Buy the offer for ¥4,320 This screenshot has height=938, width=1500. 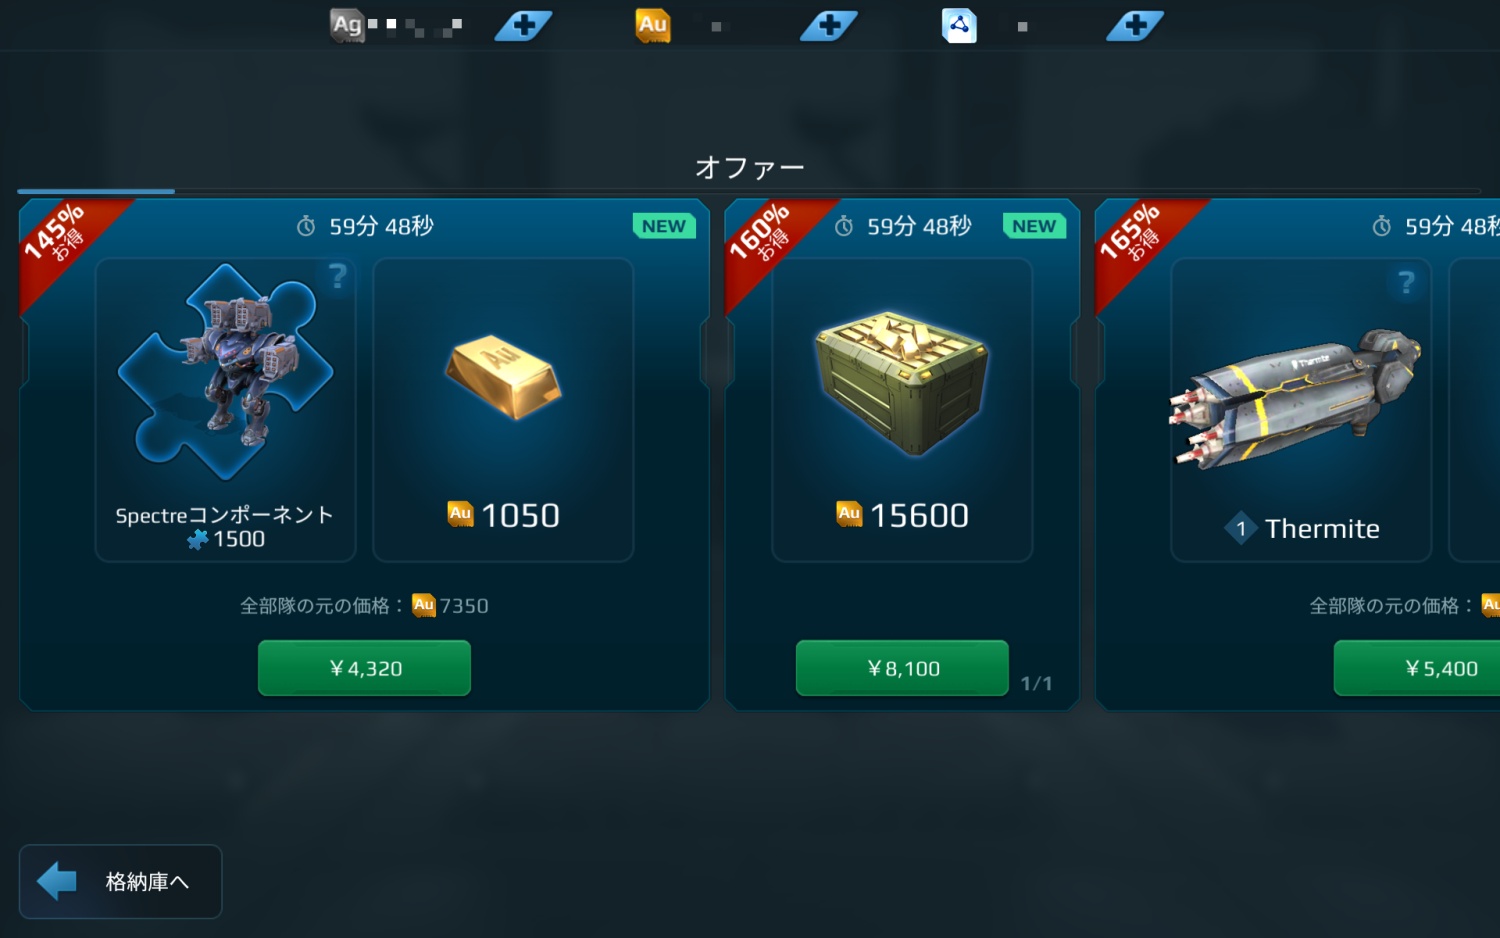tap(364, 668)
